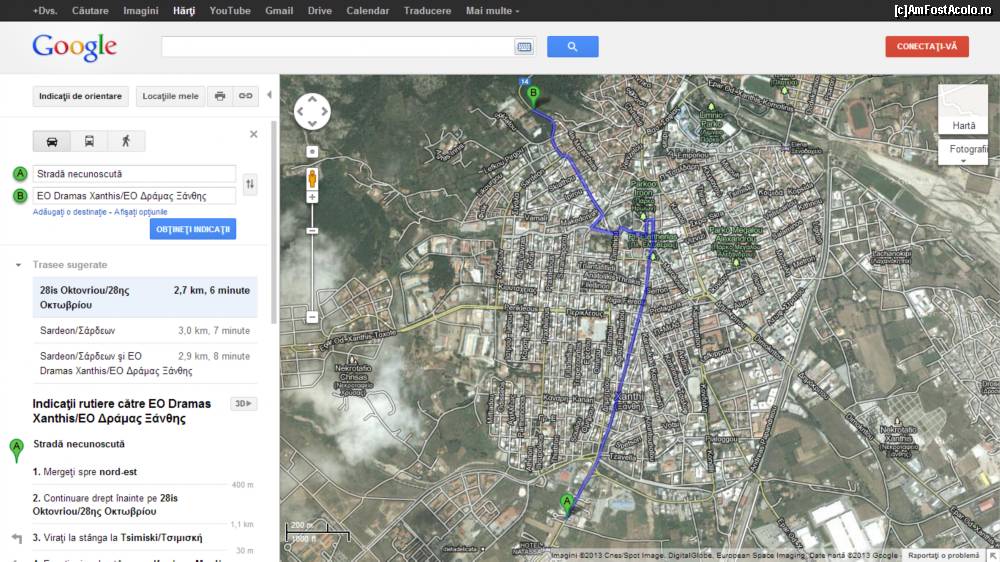This screenshot has height=562, width=1000.
Task: Open 3D route preview button
Action: [244, 404]
